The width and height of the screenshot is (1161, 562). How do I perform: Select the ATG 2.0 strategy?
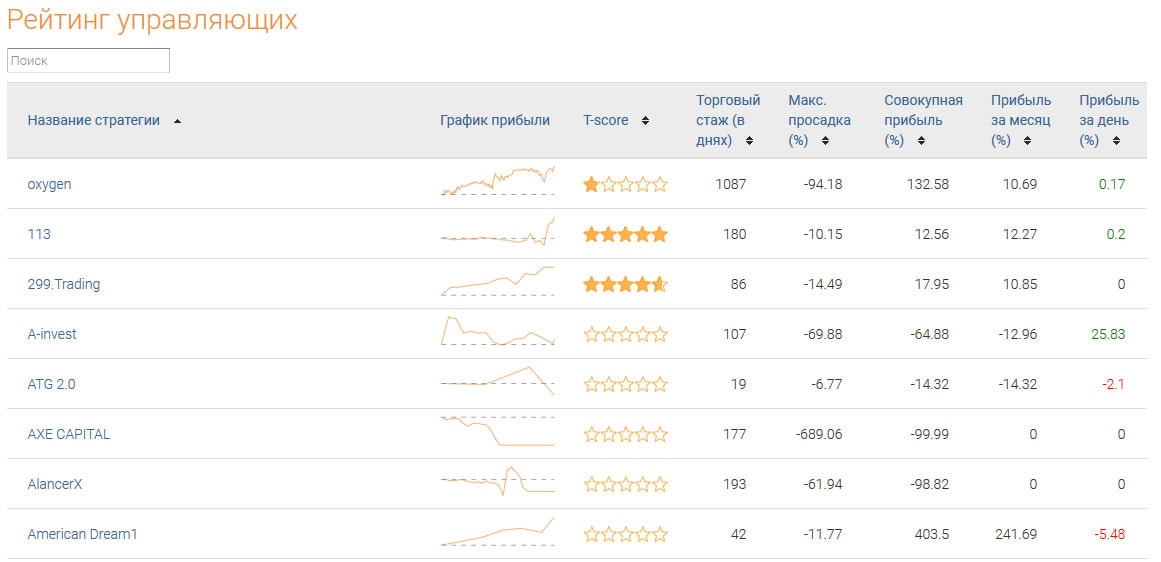tap(51, 384)
